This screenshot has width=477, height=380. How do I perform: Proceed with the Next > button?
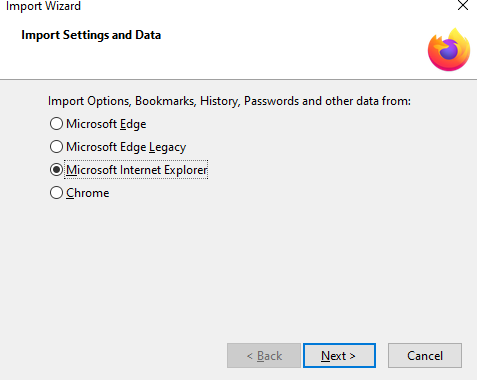[x=339, y=356]
